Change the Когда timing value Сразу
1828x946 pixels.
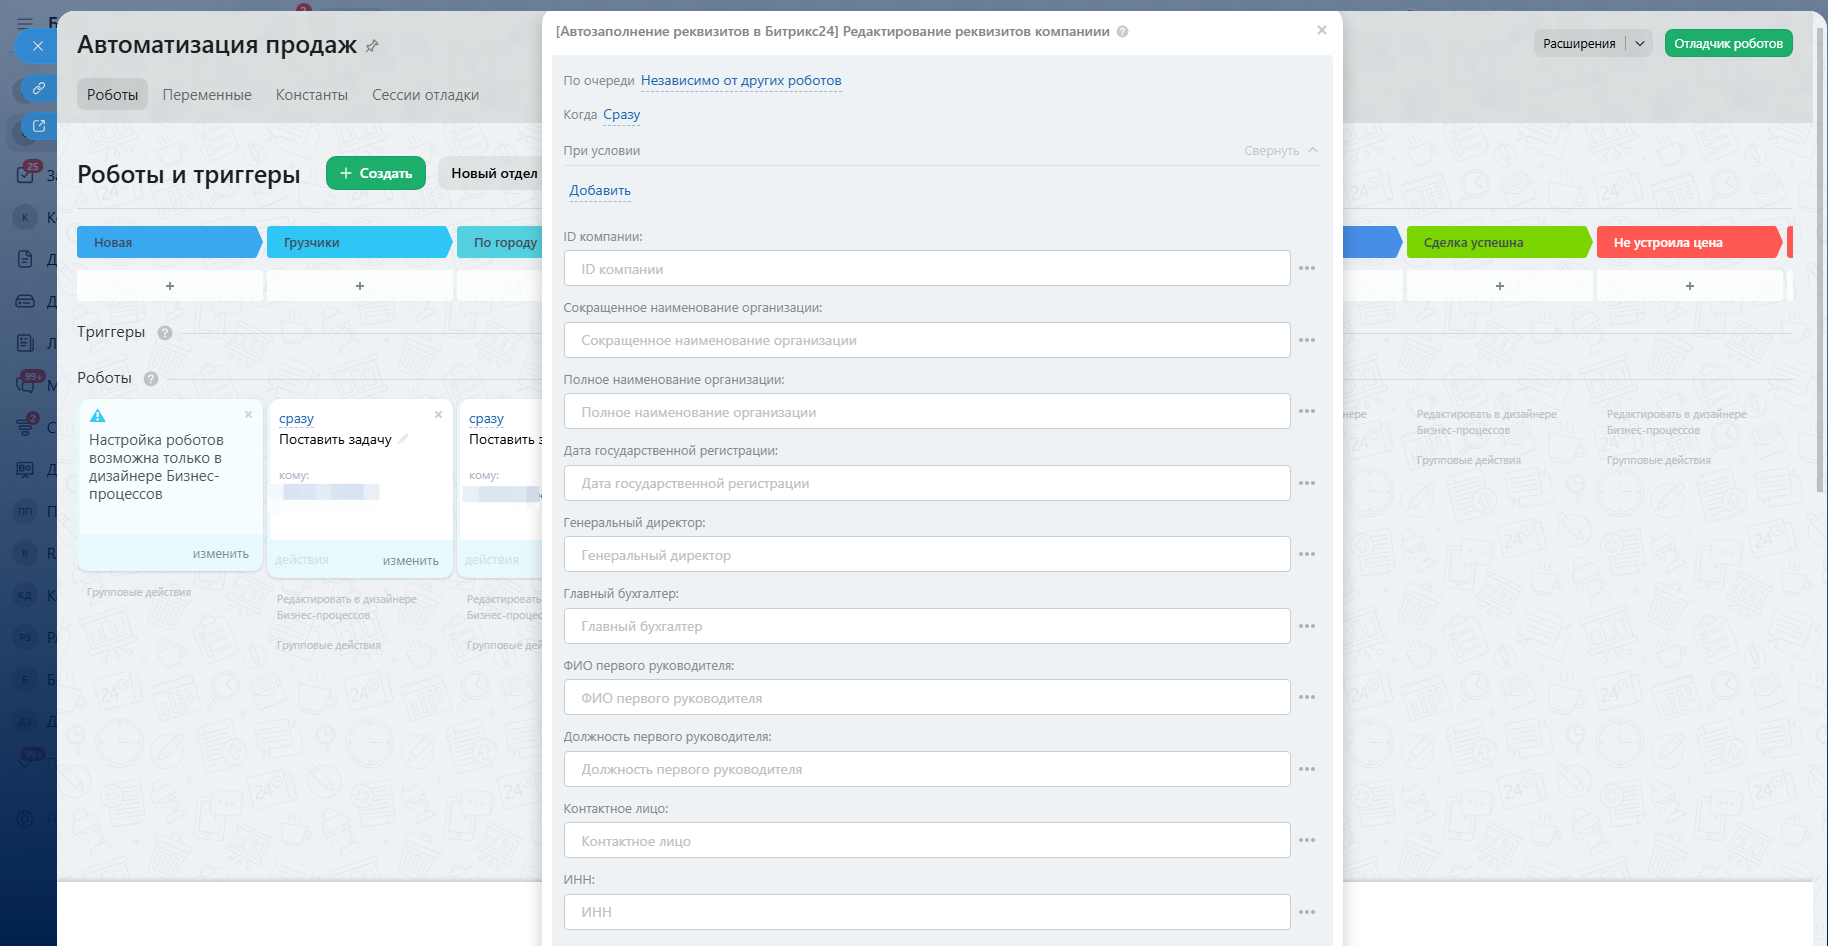click(621, 115)
